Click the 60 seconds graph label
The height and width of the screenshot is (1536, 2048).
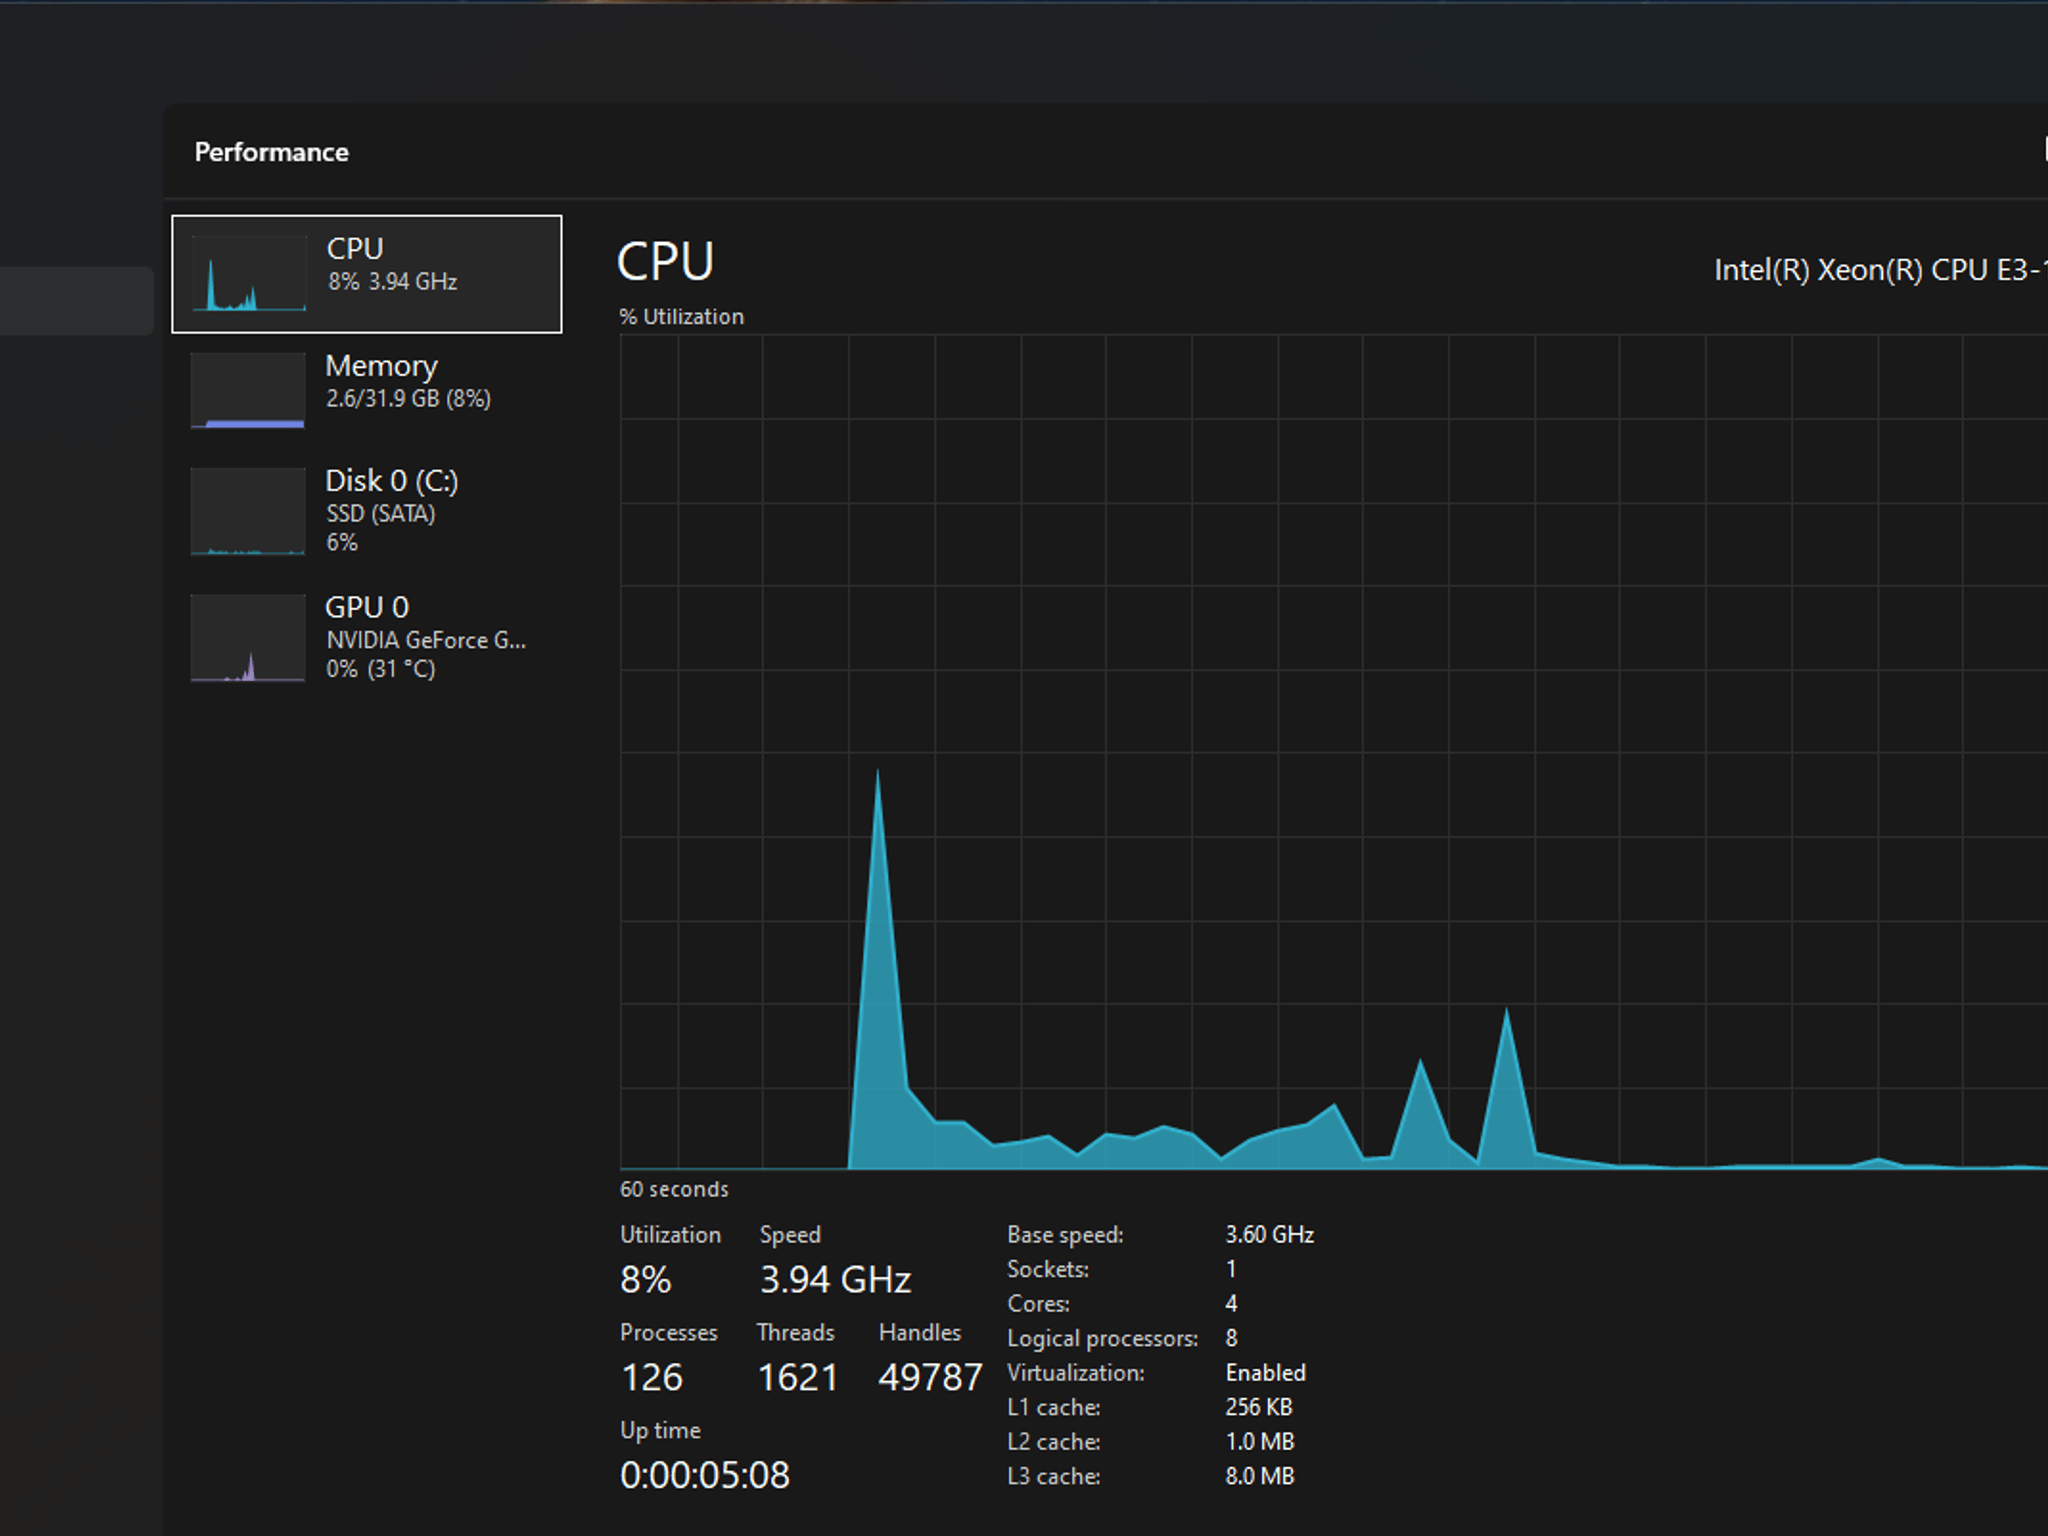coord(674,1189)
